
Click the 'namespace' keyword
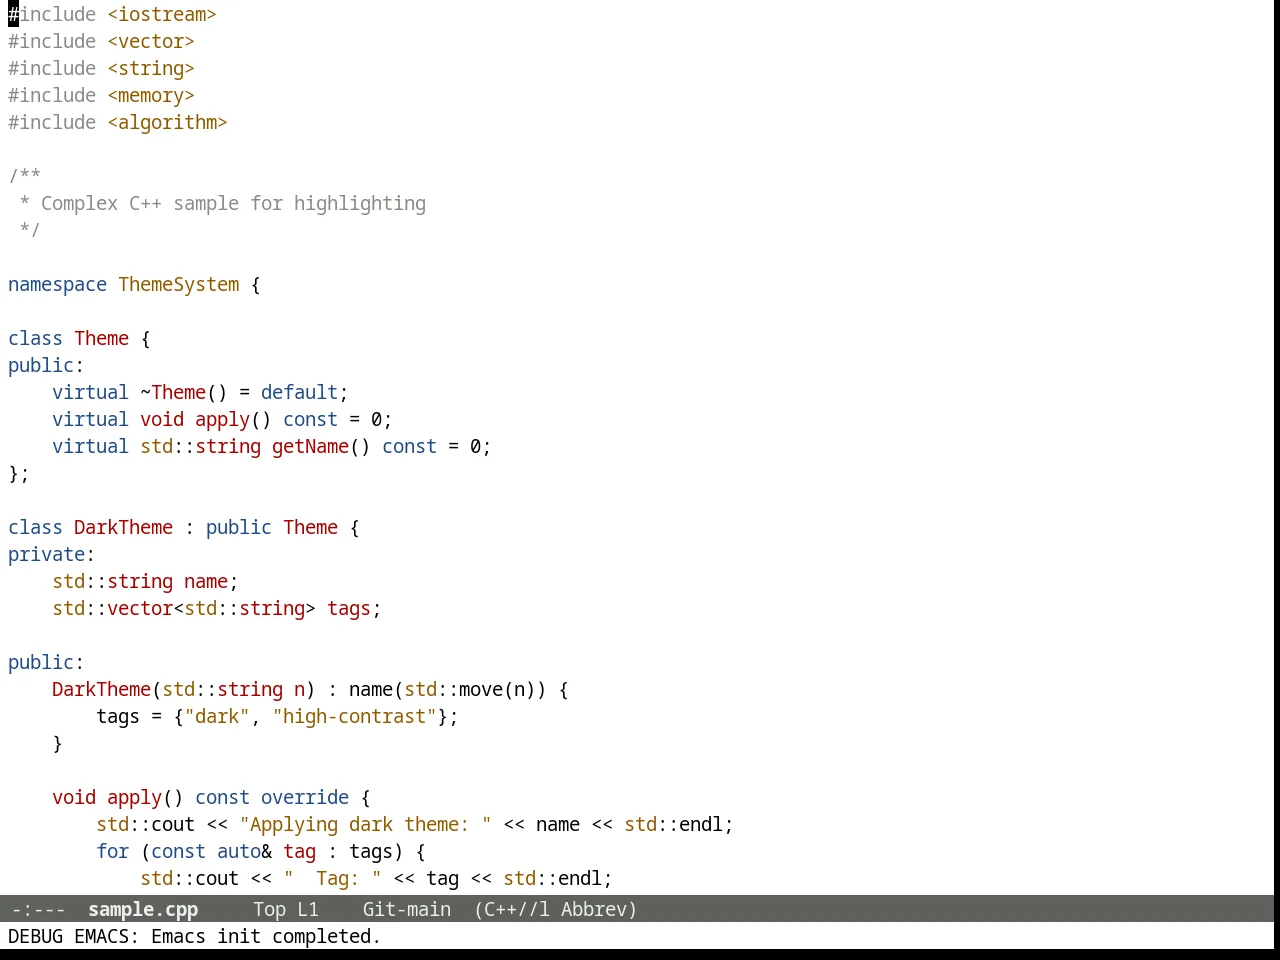(57, 284)
